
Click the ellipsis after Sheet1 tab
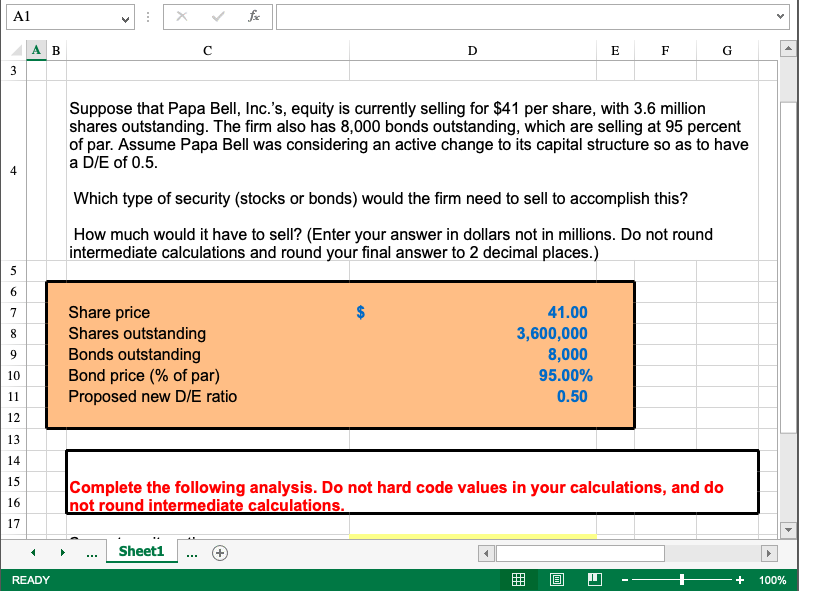[x=192, y=551]
